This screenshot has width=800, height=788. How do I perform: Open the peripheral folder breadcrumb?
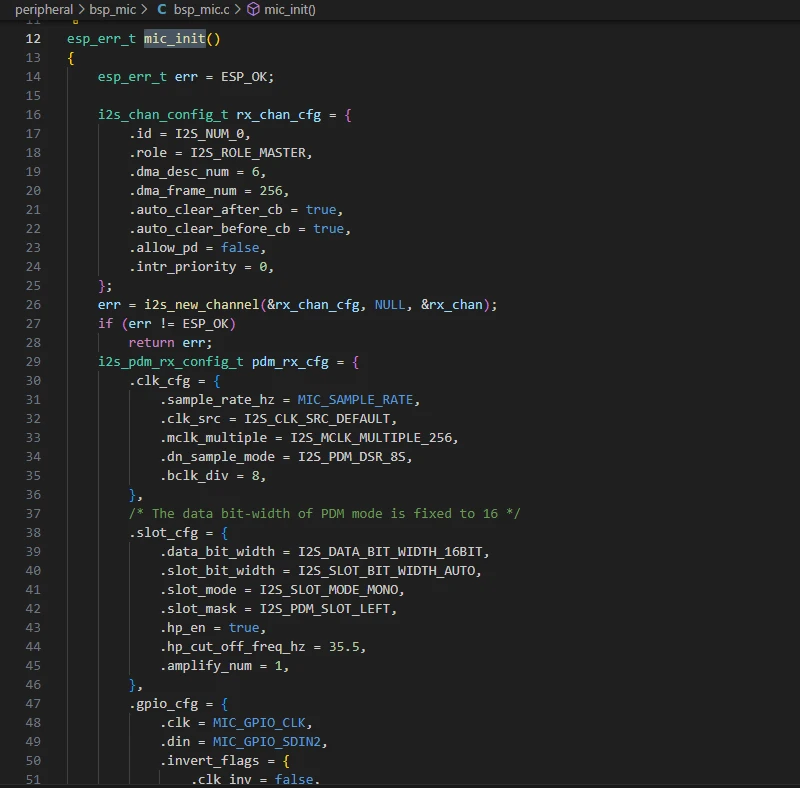43,9
